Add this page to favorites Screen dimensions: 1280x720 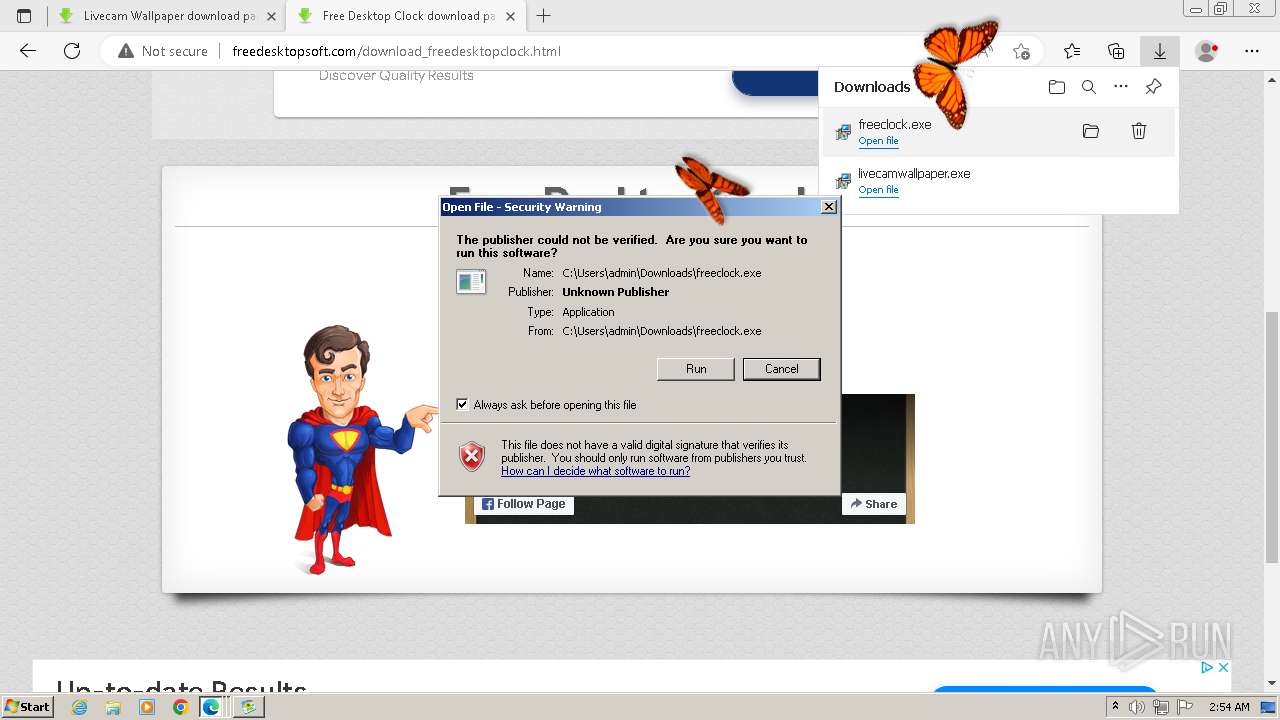tap(1021, 51)
